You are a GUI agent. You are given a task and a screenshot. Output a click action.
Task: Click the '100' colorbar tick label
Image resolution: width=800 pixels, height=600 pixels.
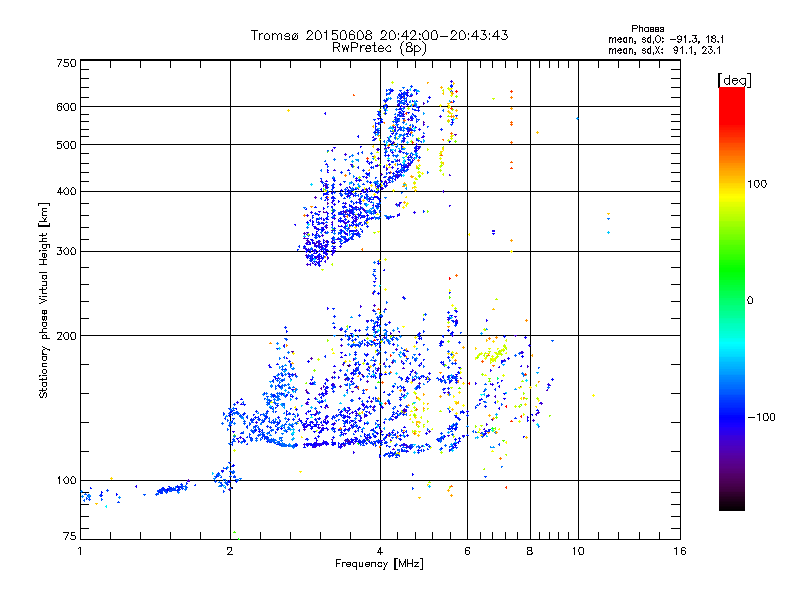[x=757, y=184]
